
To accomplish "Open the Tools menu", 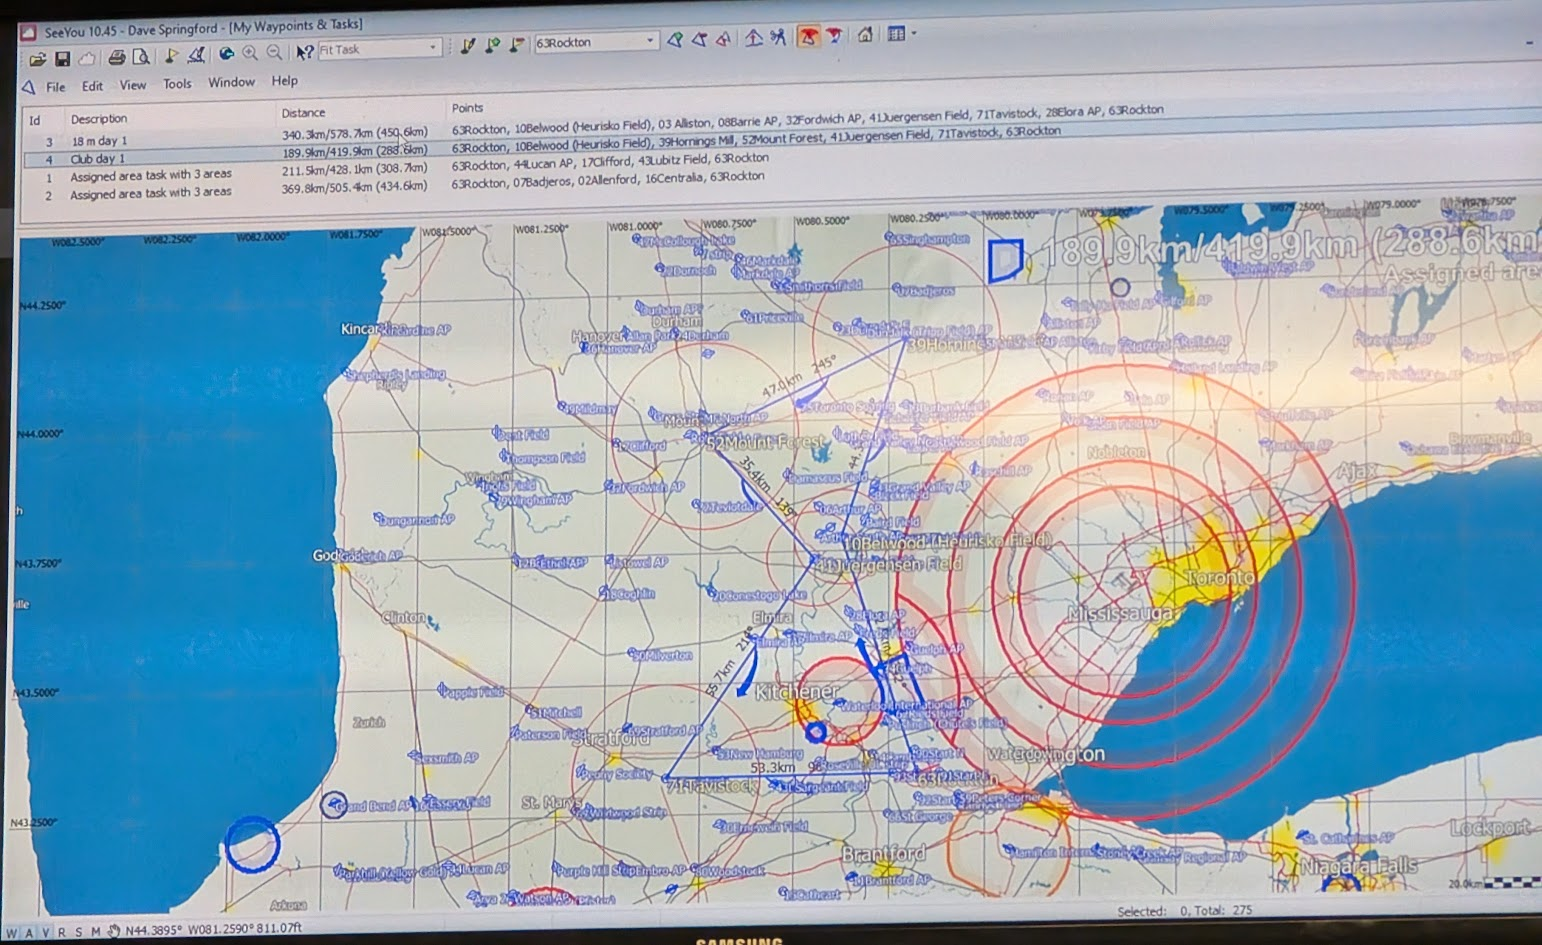I will 177,84.
